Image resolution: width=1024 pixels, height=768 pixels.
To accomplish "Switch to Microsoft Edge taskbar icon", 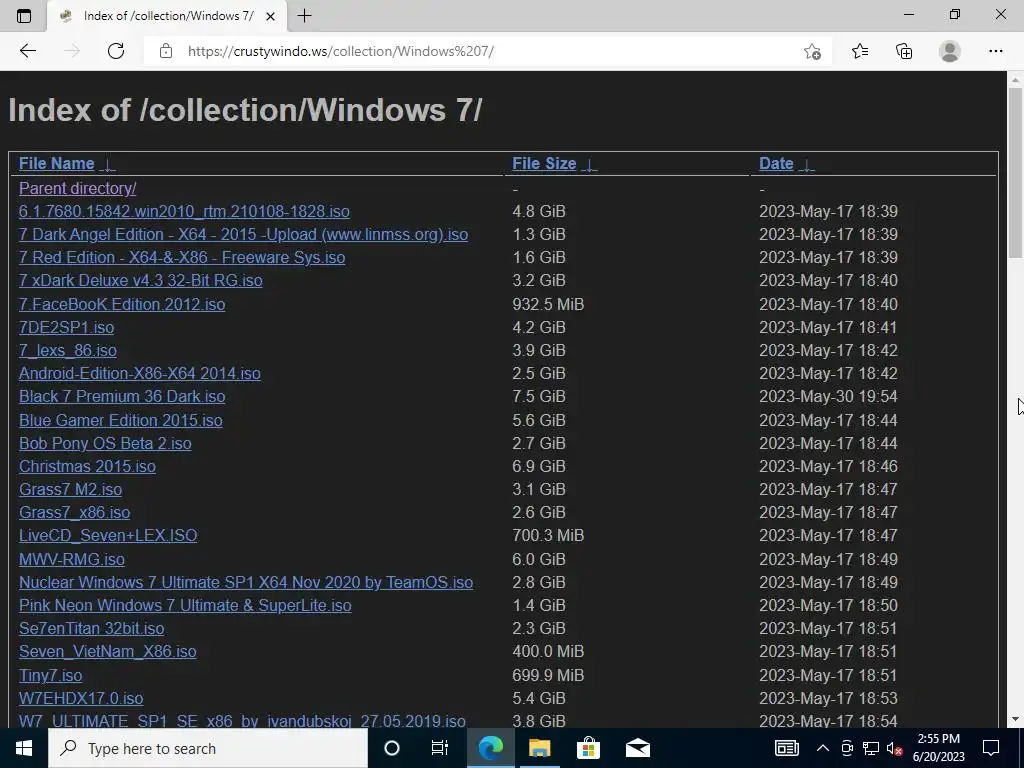I will click(x=491, y=748).
